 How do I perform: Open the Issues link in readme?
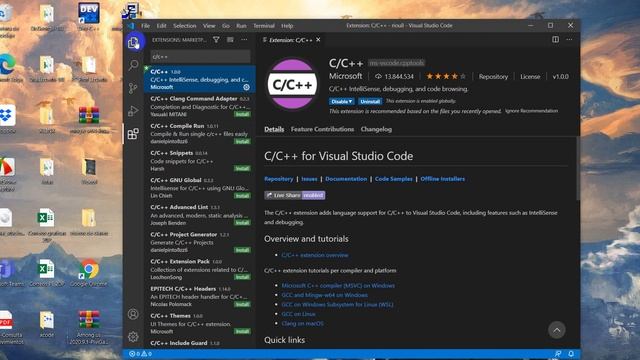309,179
